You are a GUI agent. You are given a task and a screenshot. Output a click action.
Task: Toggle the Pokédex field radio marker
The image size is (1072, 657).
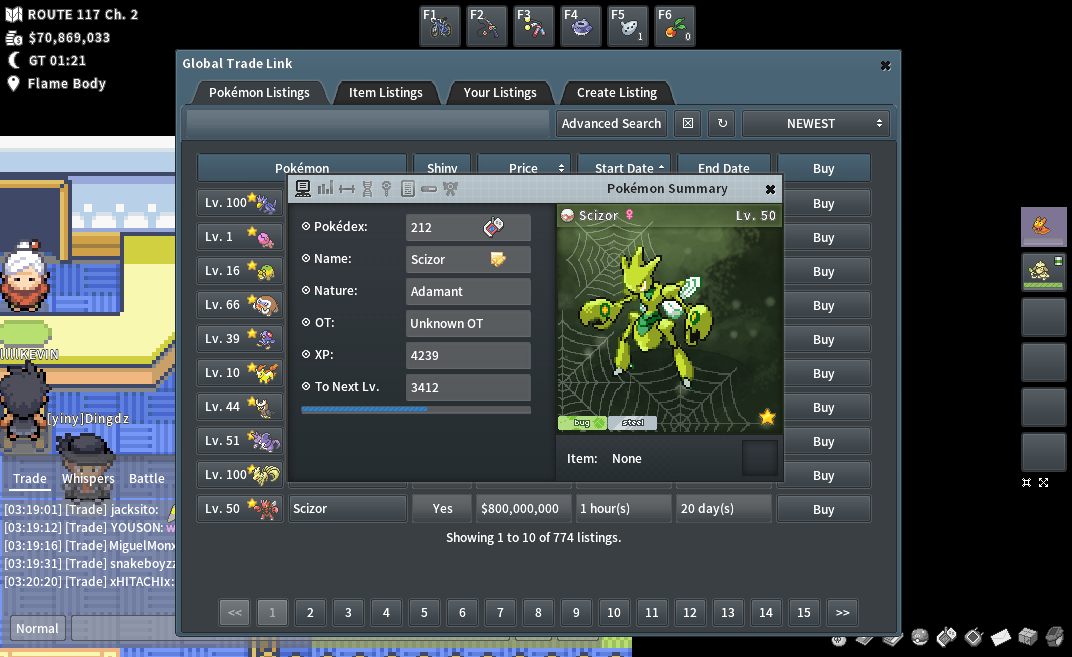306,227
